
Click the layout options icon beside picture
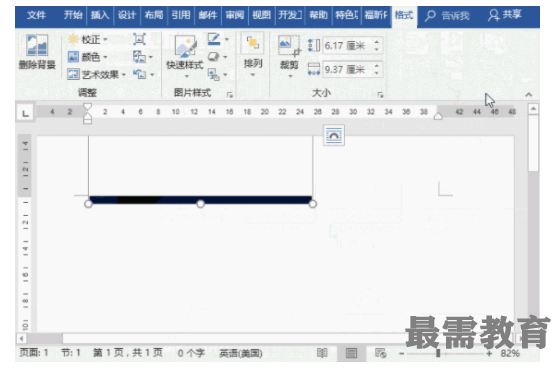click(334, 135)
